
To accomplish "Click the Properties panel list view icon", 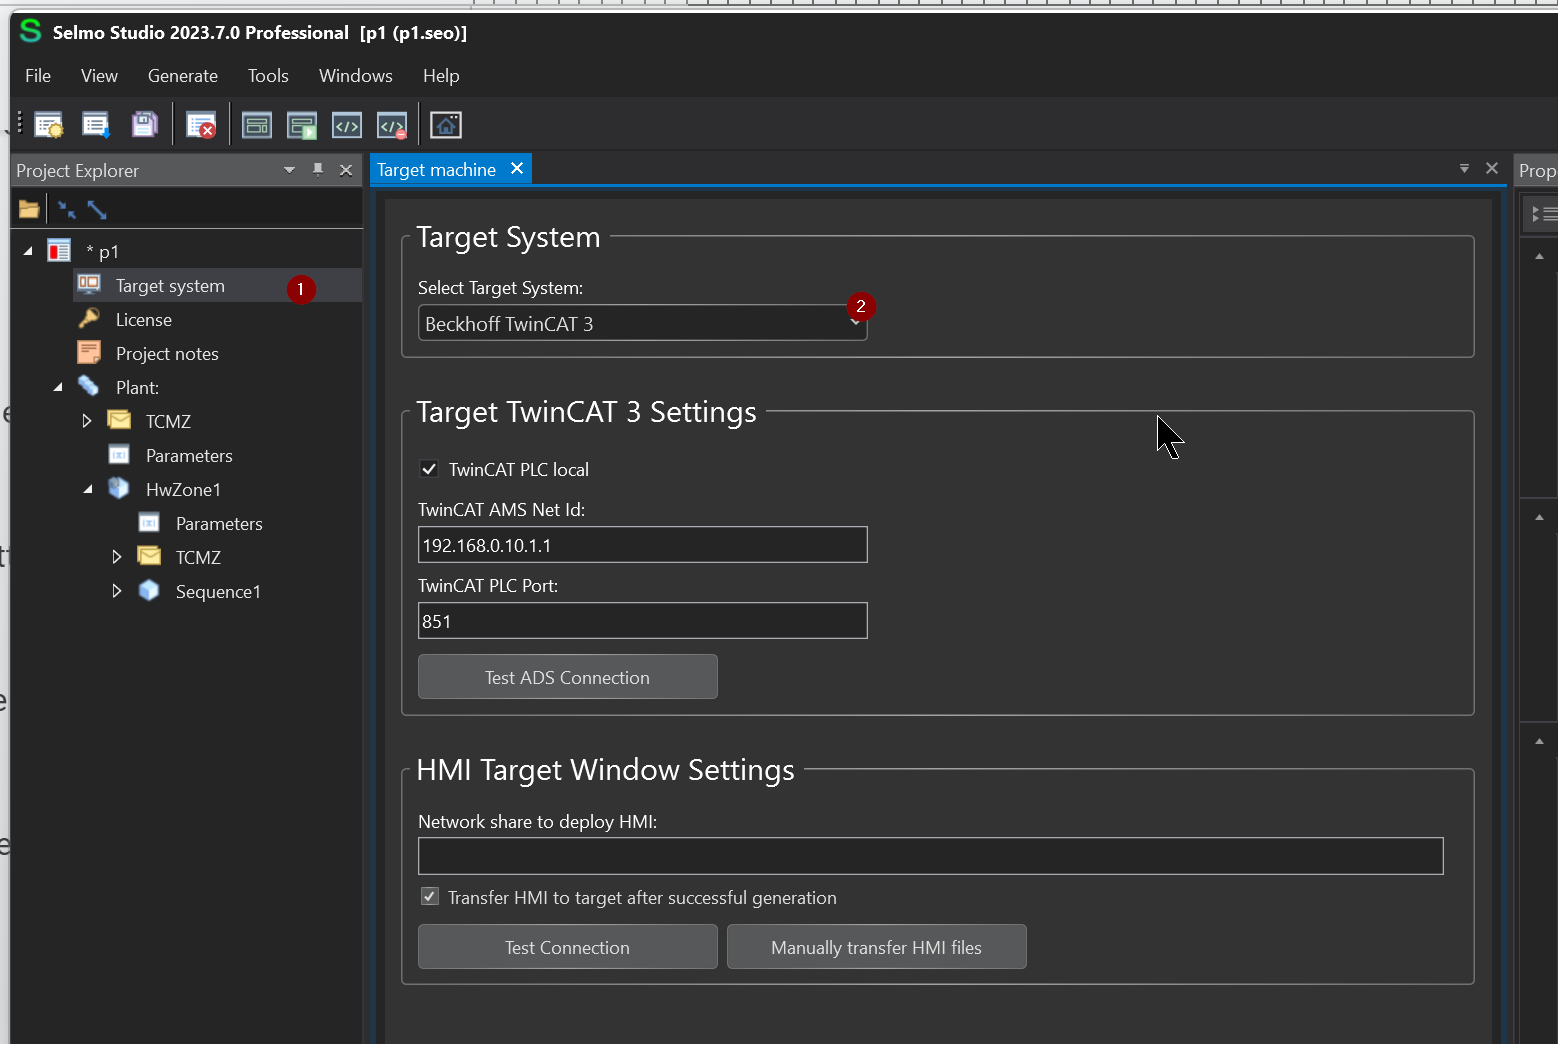I will 1545,214.
